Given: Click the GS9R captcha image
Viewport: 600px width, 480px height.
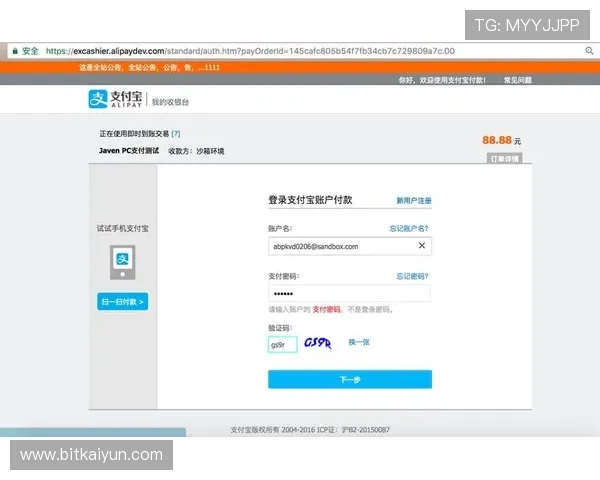Looking at the screenshot, I should click(318, 343).
